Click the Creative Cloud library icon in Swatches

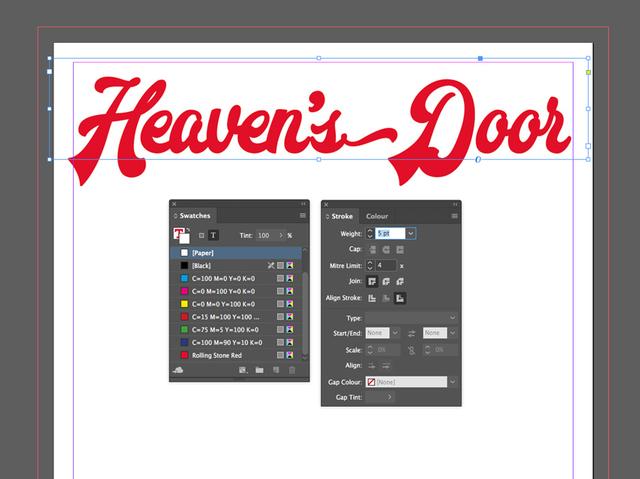point(178,370)
